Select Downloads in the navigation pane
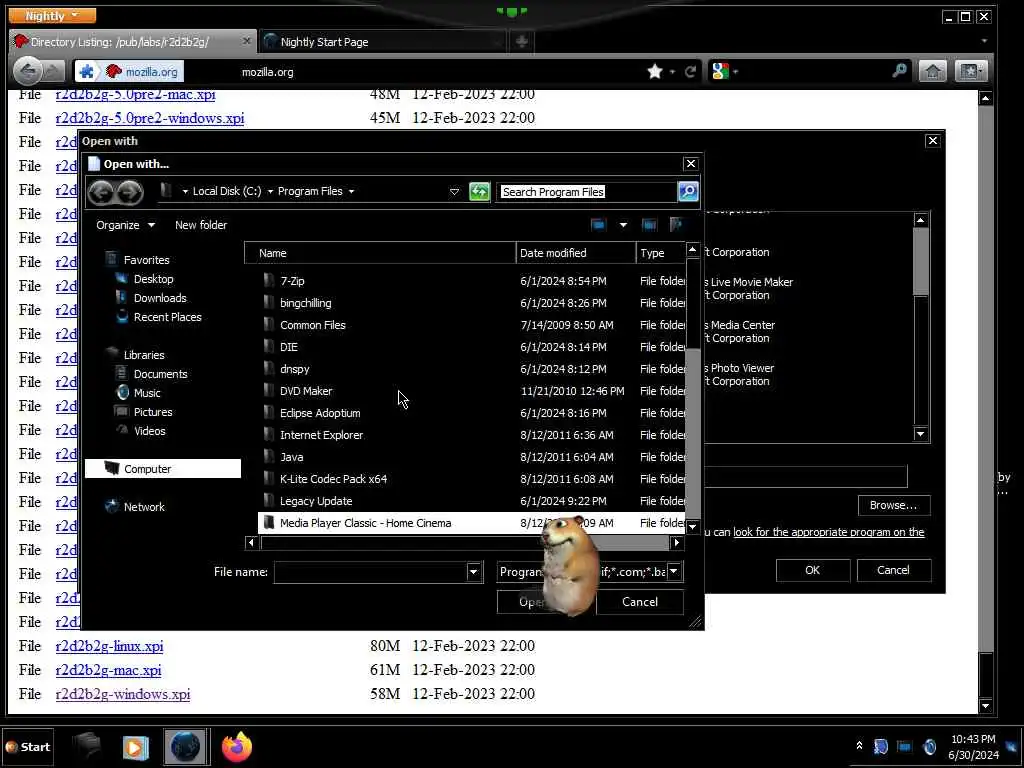The image size is (1024, 768). pyautogui.click(x=160, y=298)
